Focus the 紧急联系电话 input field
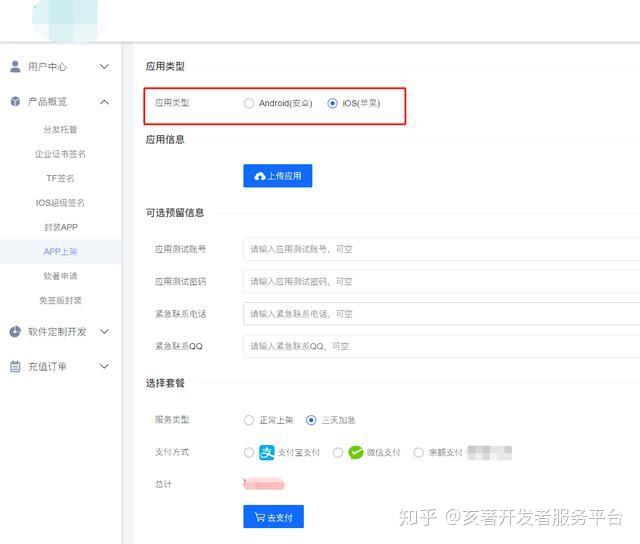 442,314
